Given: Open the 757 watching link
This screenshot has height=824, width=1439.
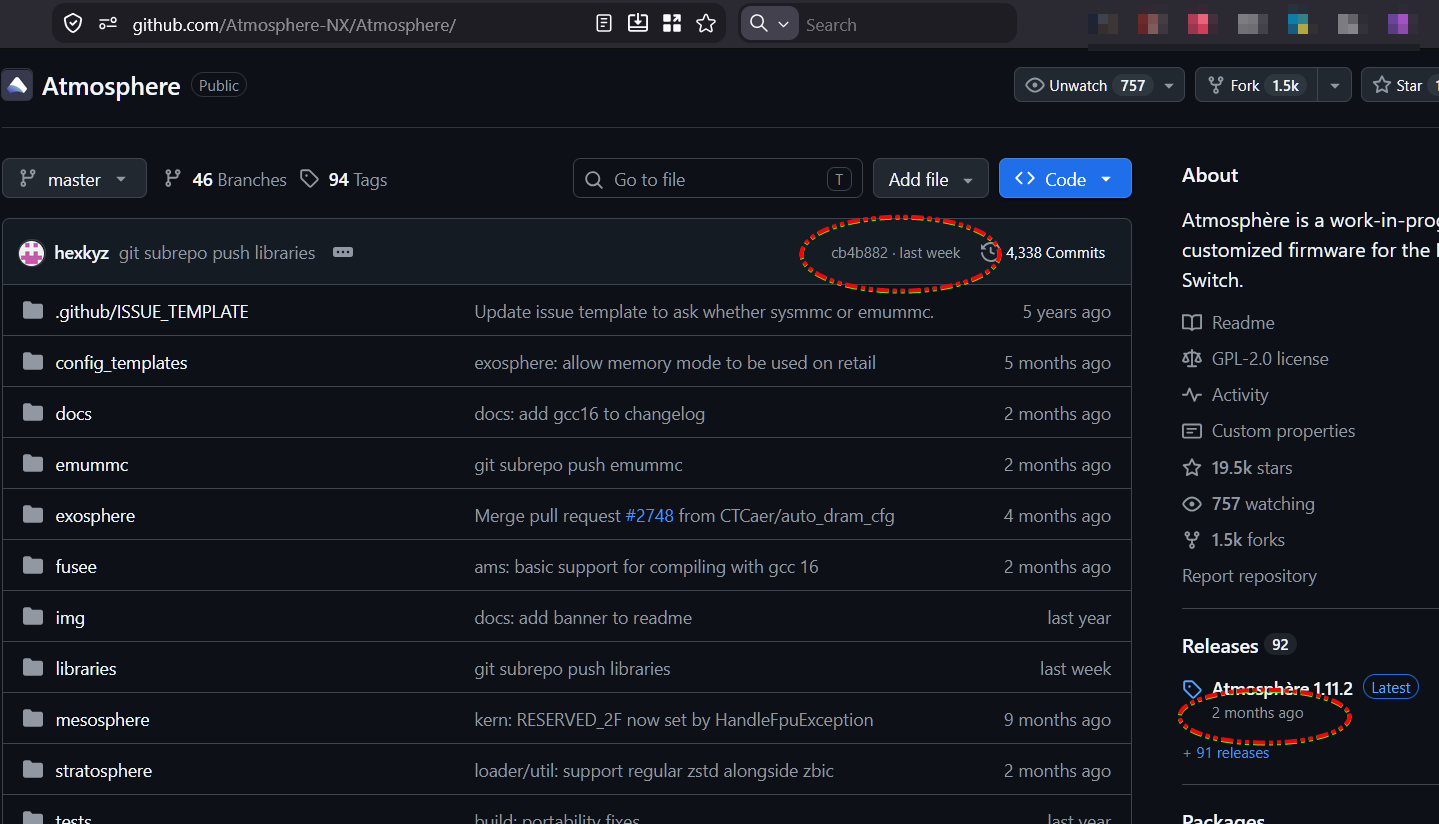Looking at the screenshot, I should click(x=1263, y=504).
